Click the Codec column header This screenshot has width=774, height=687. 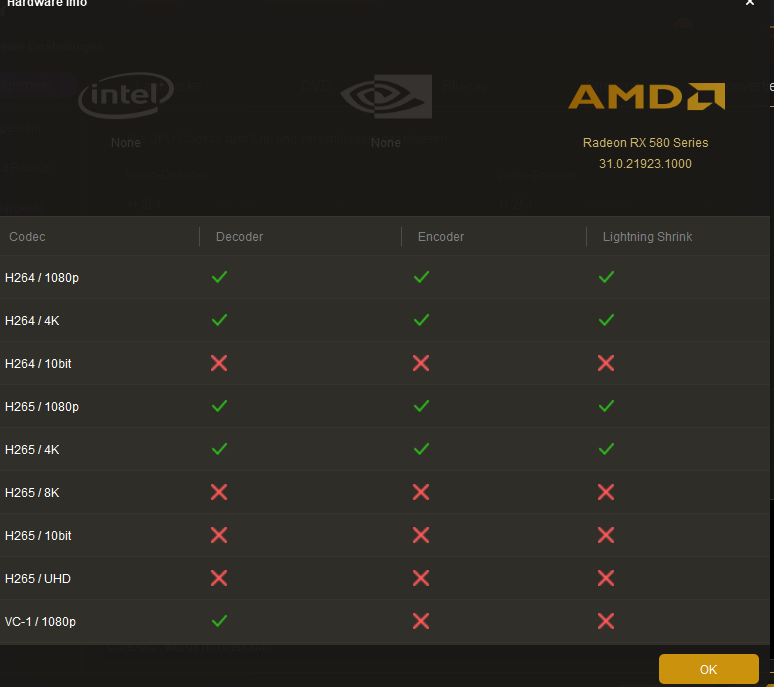28,237
